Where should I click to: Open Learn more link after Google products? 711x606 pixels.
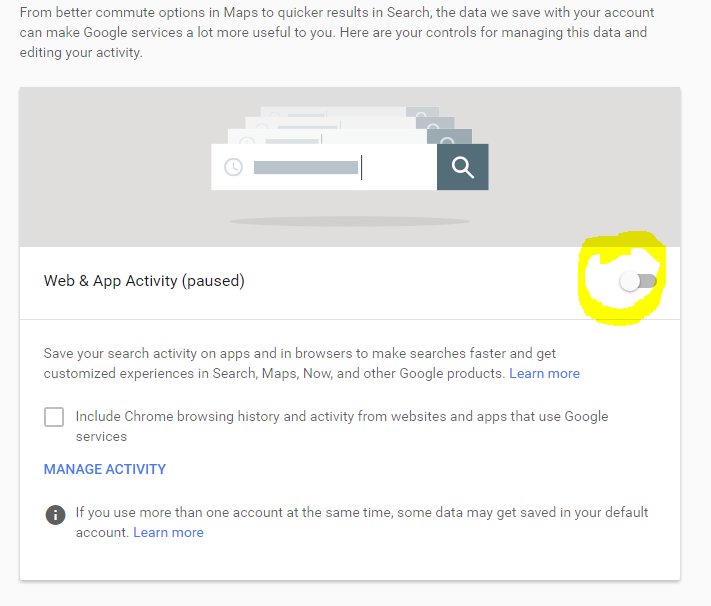tap(544, 373)
